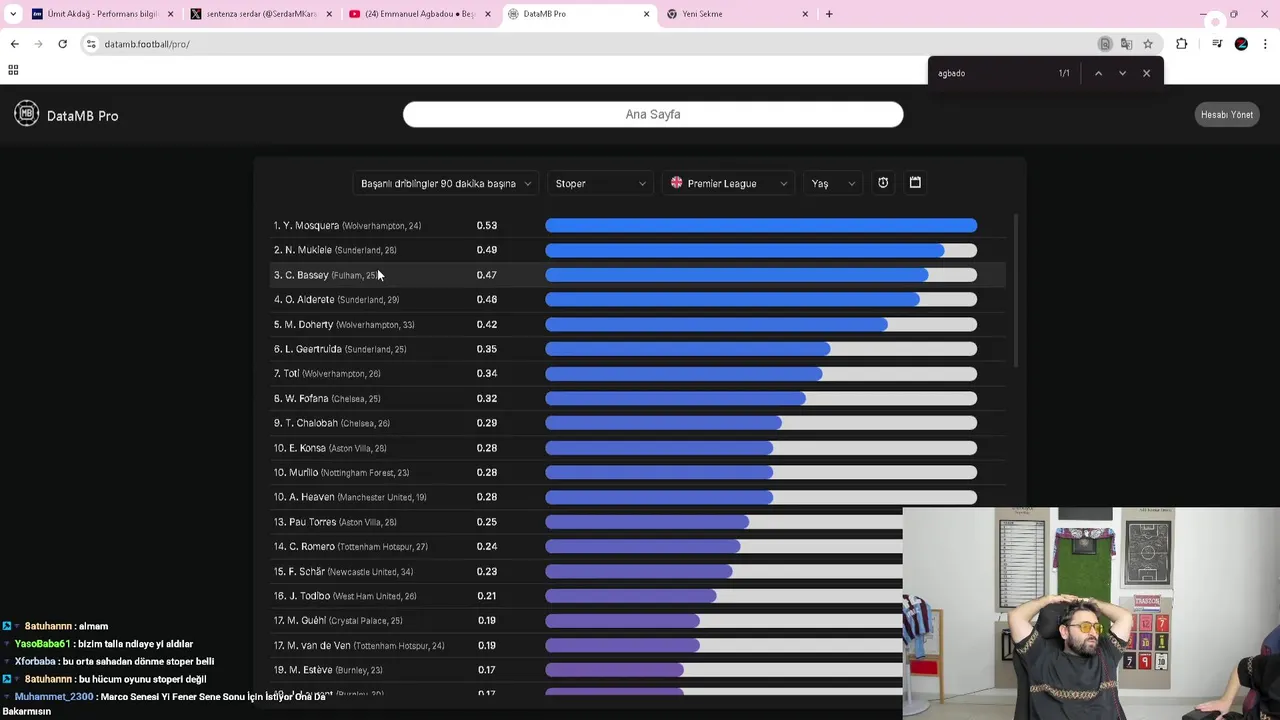1280x720 pixels.
Task: Click translate page icon in address bar
Action: pos(1127,44)
